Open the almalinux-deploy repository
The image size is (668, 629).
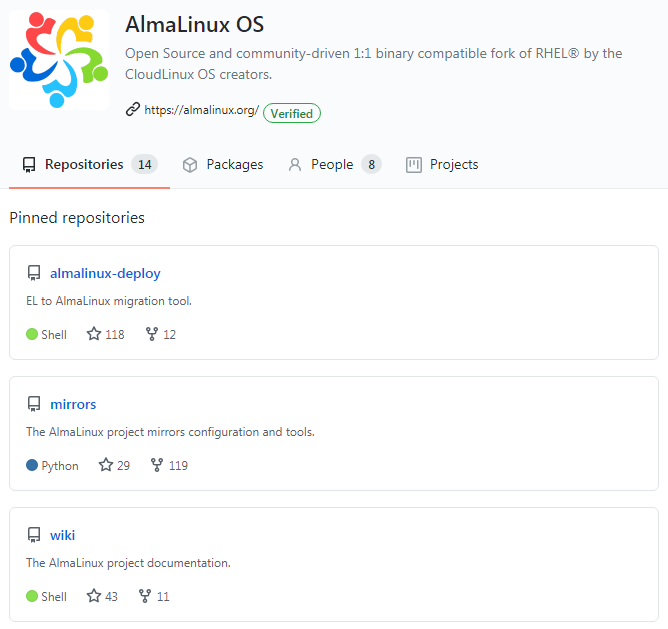point(105,273)
